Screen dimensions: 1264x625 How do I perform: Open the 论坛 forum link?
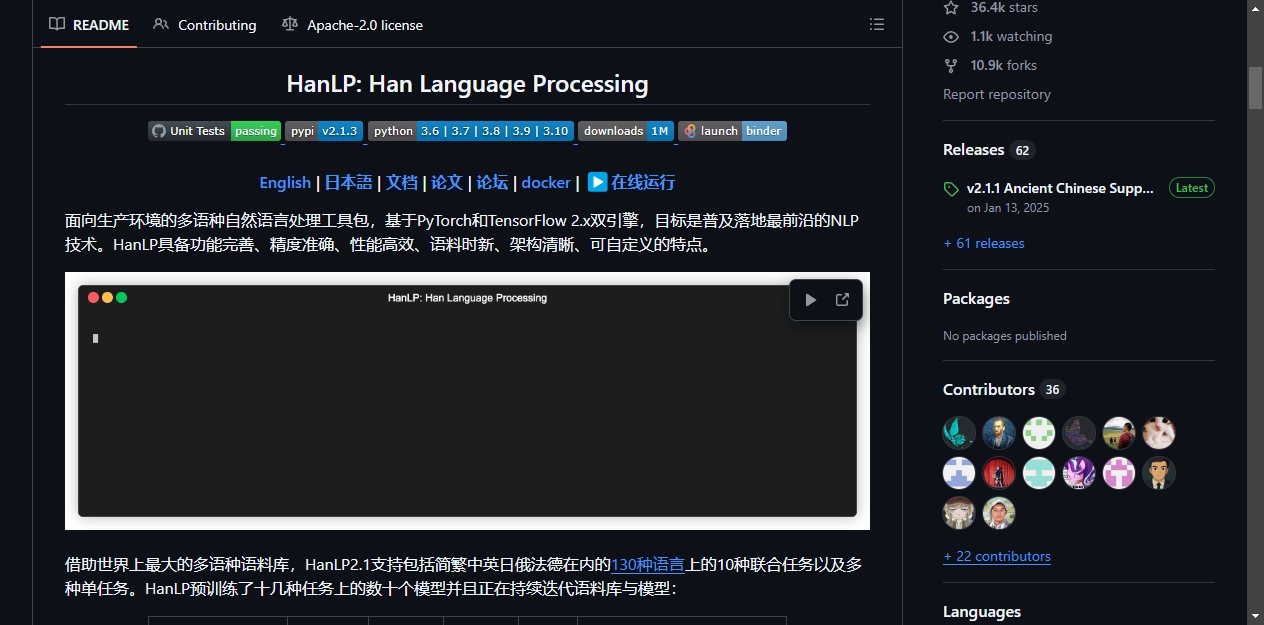pyautogui.click(x=492, y=182)
